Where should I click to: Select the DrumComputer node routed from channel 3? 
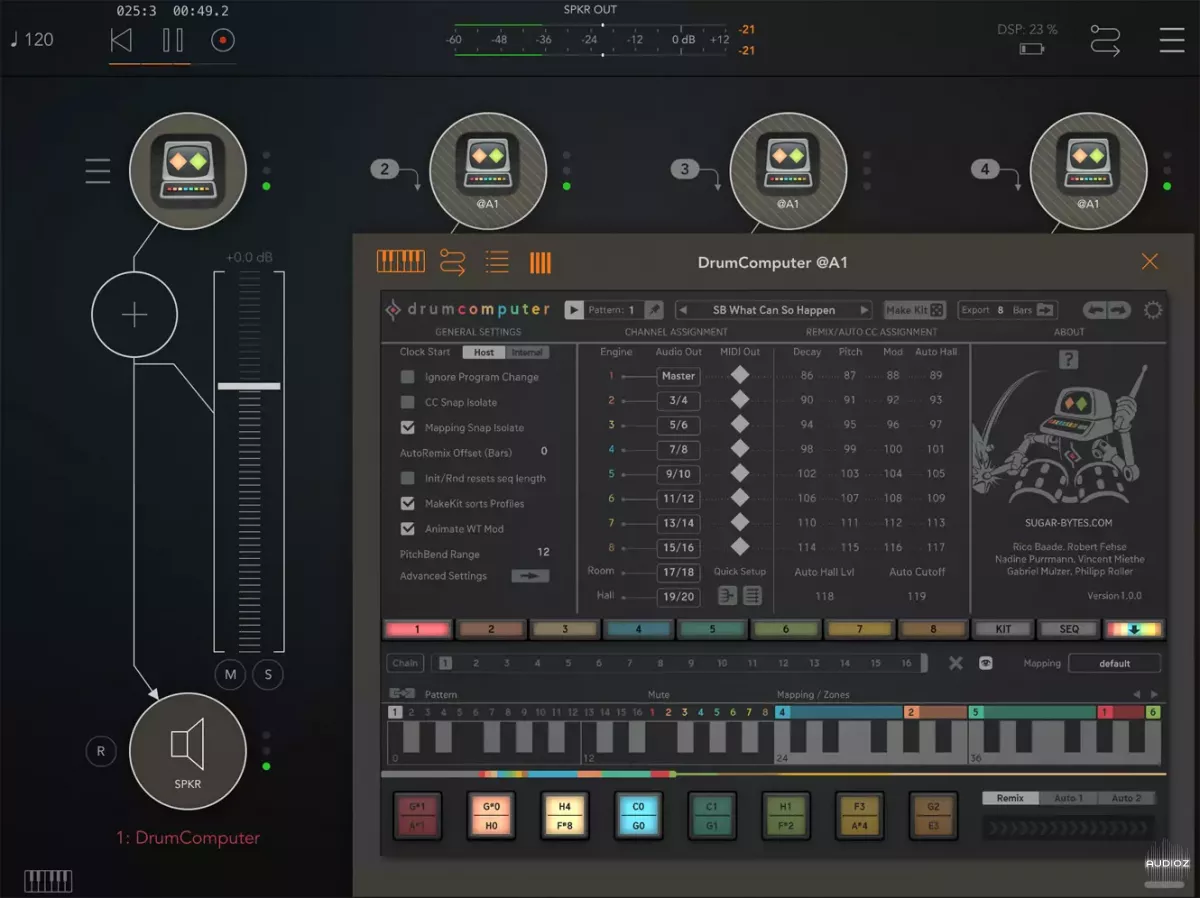tap(788, 171)
